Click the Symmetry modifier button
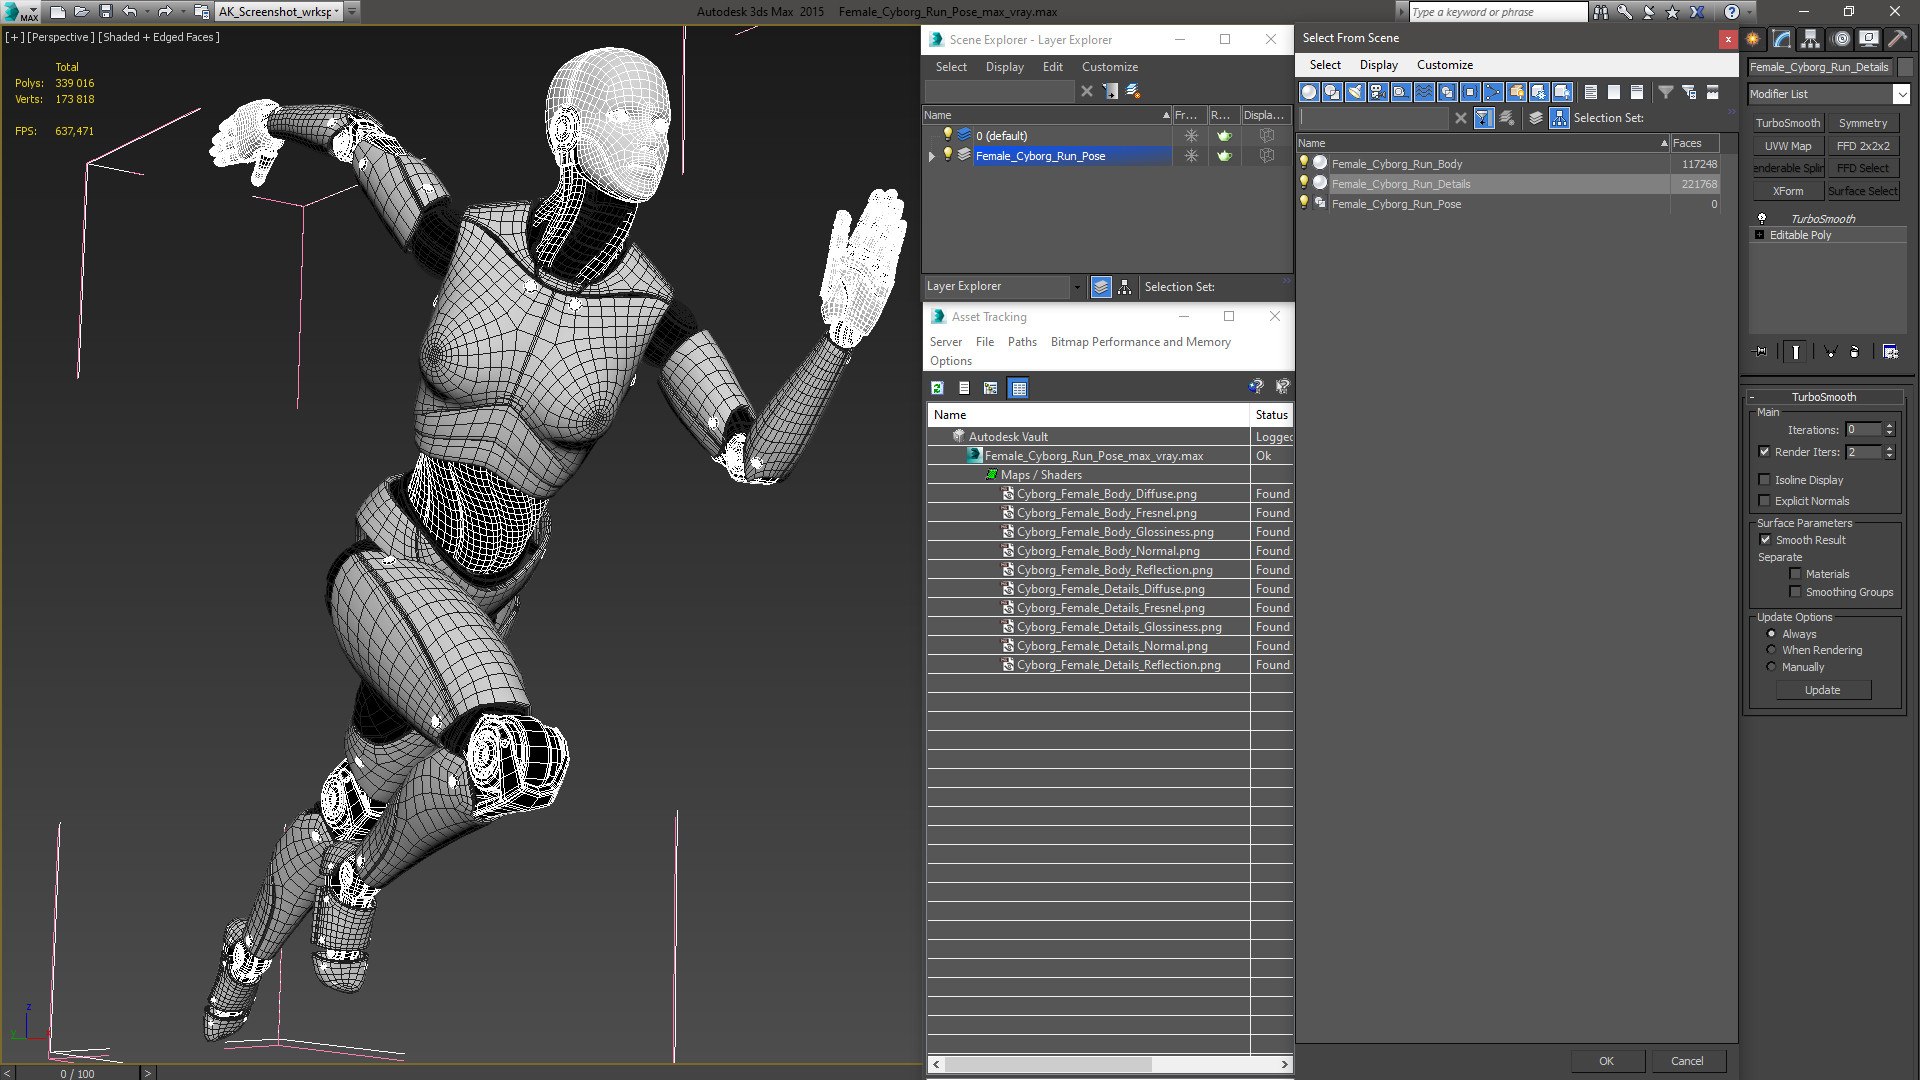The image size is (1920, 1080). point(1862,123)
